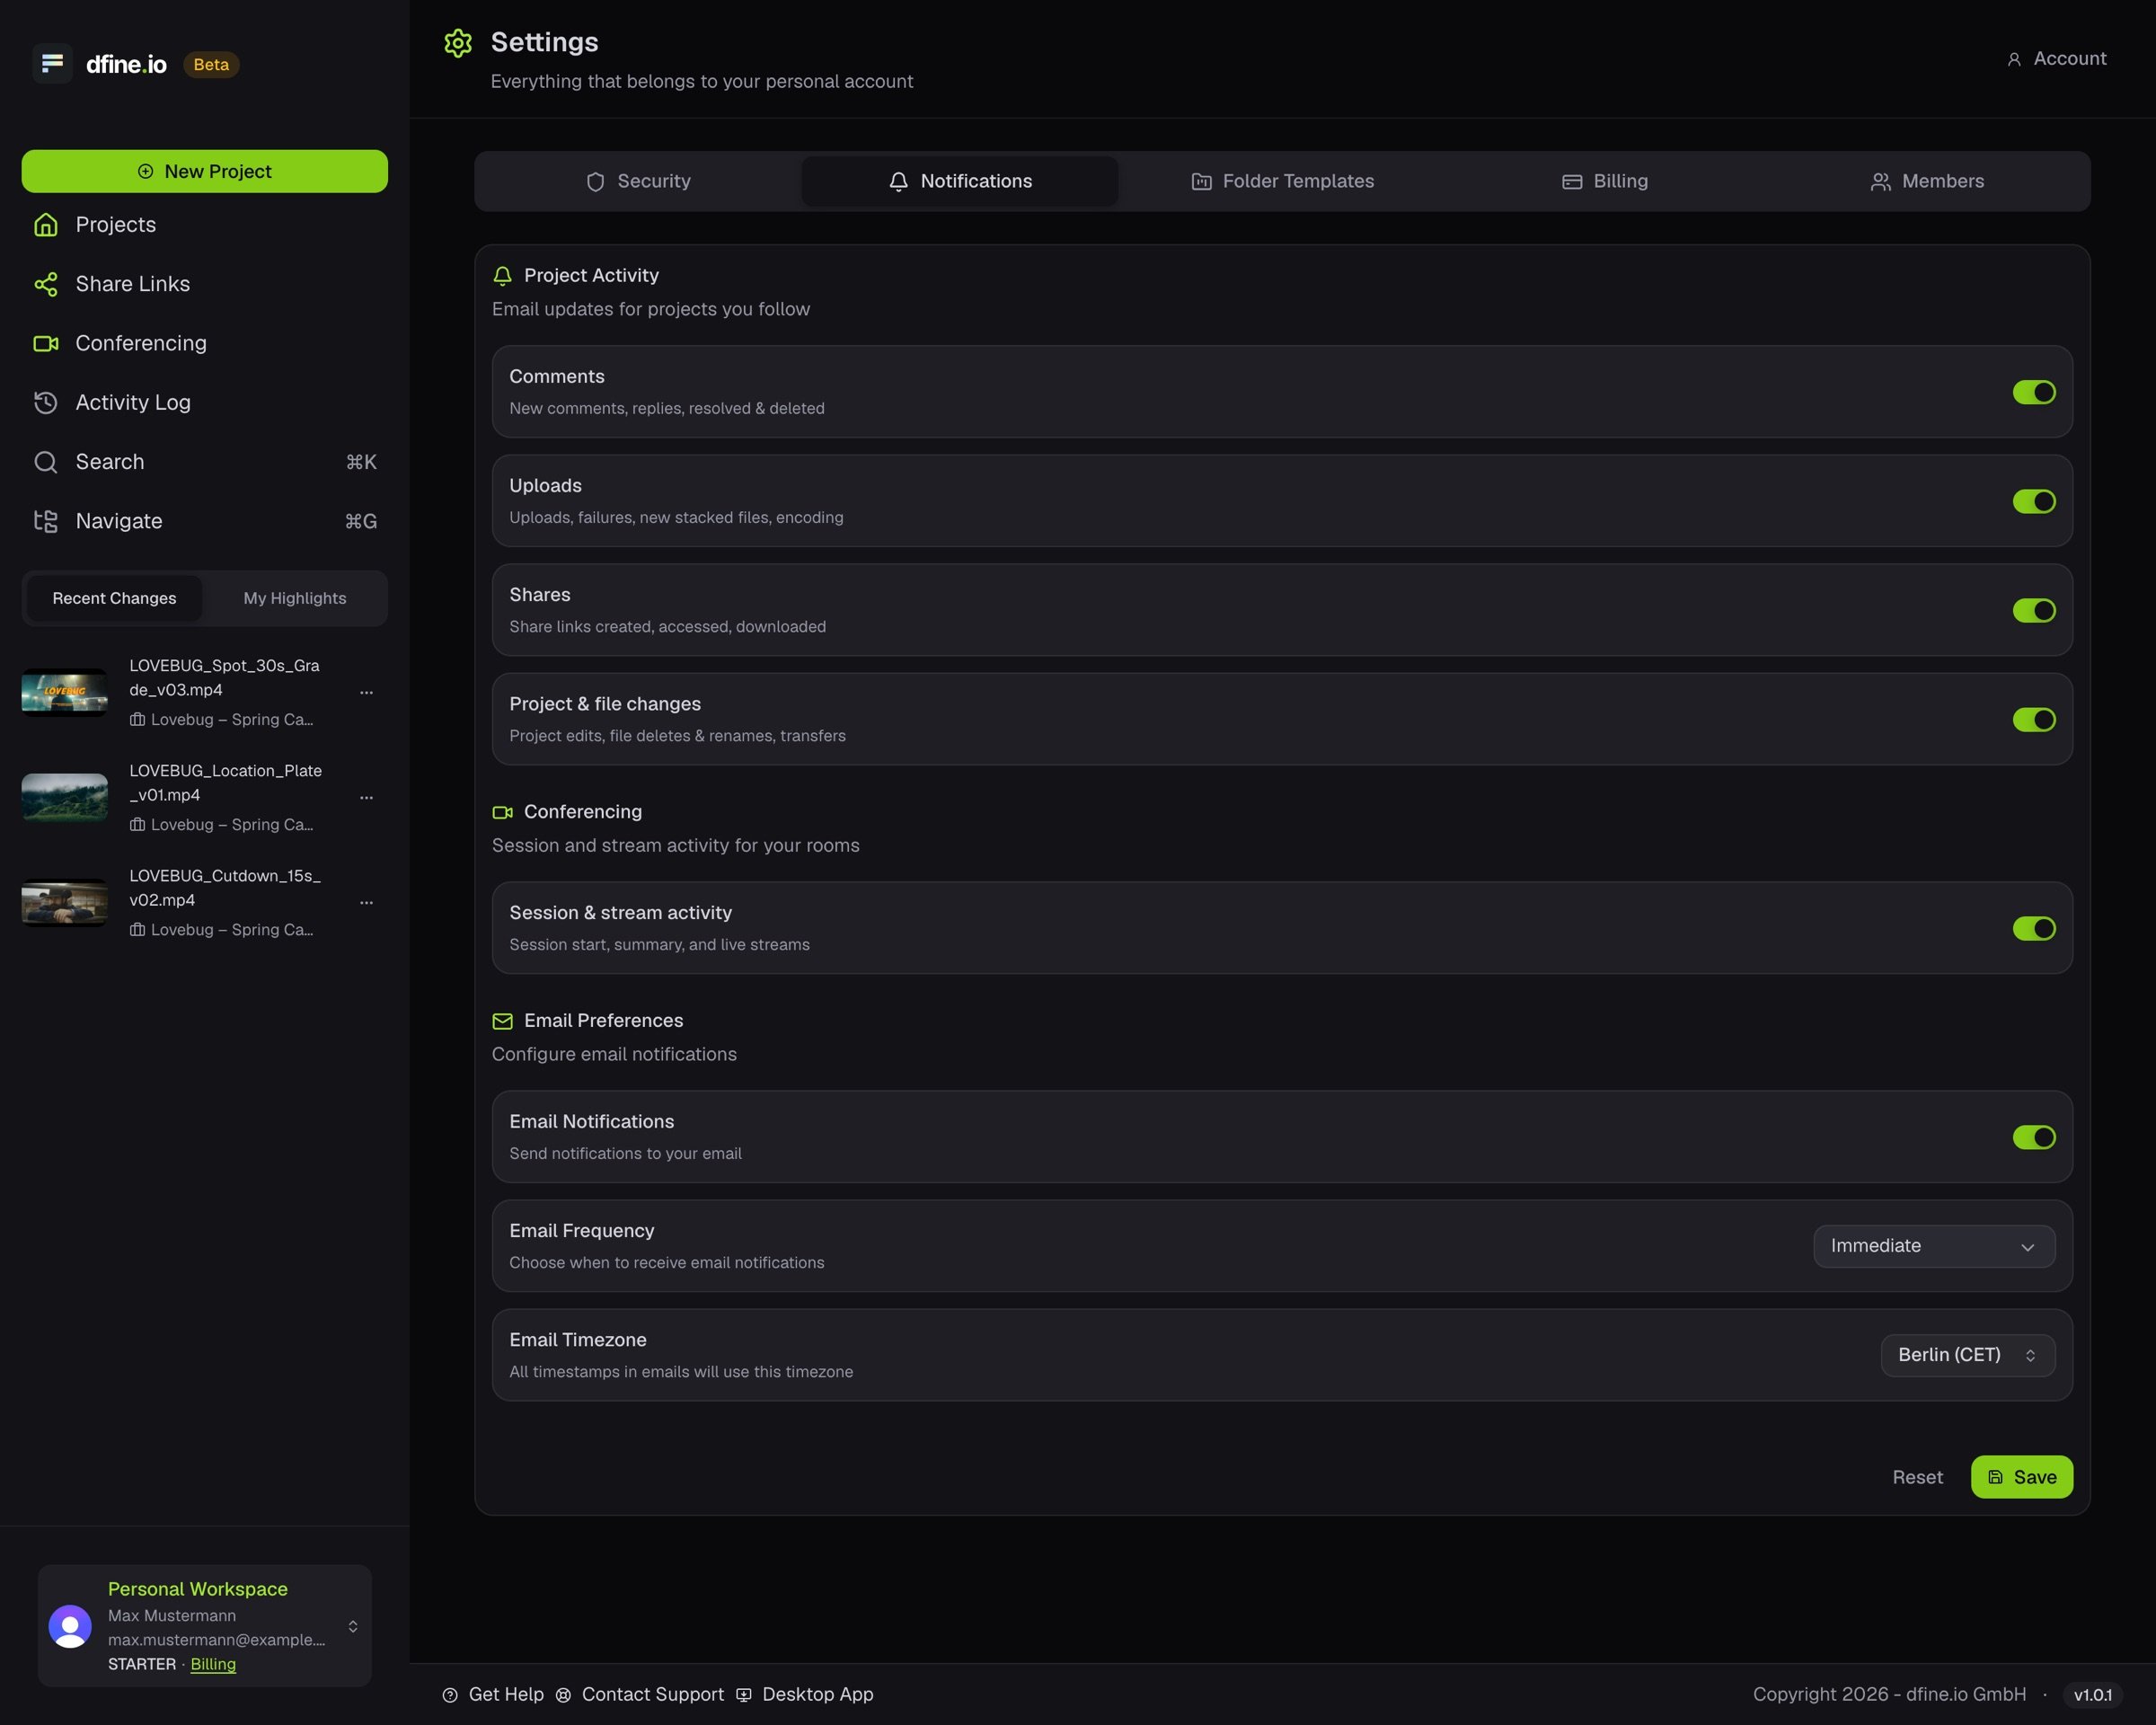Turn off Email Notifications switch

pyautogui.click(x=2034, y=1137)
